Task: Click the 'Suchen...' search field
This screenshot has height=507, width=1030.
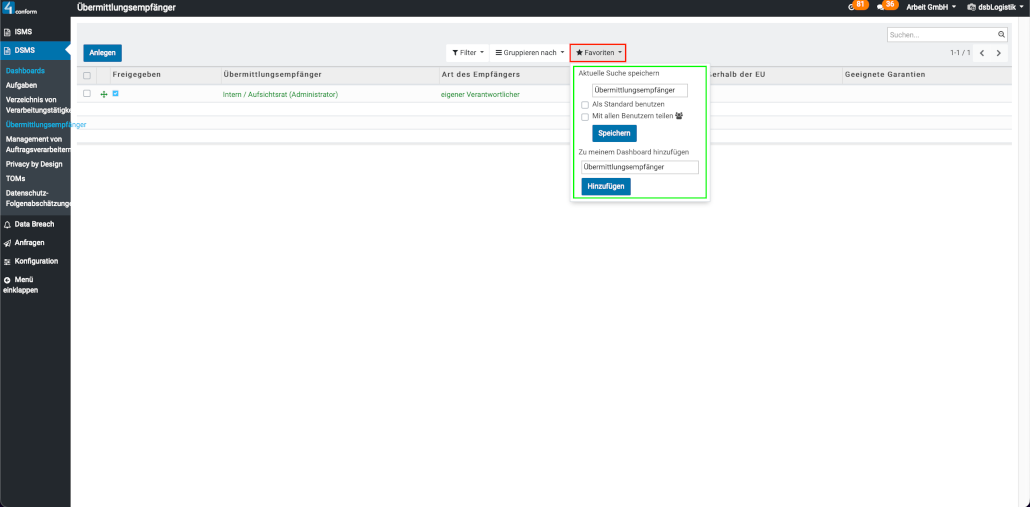Action: pyautogui.click(x=941, y=34)
